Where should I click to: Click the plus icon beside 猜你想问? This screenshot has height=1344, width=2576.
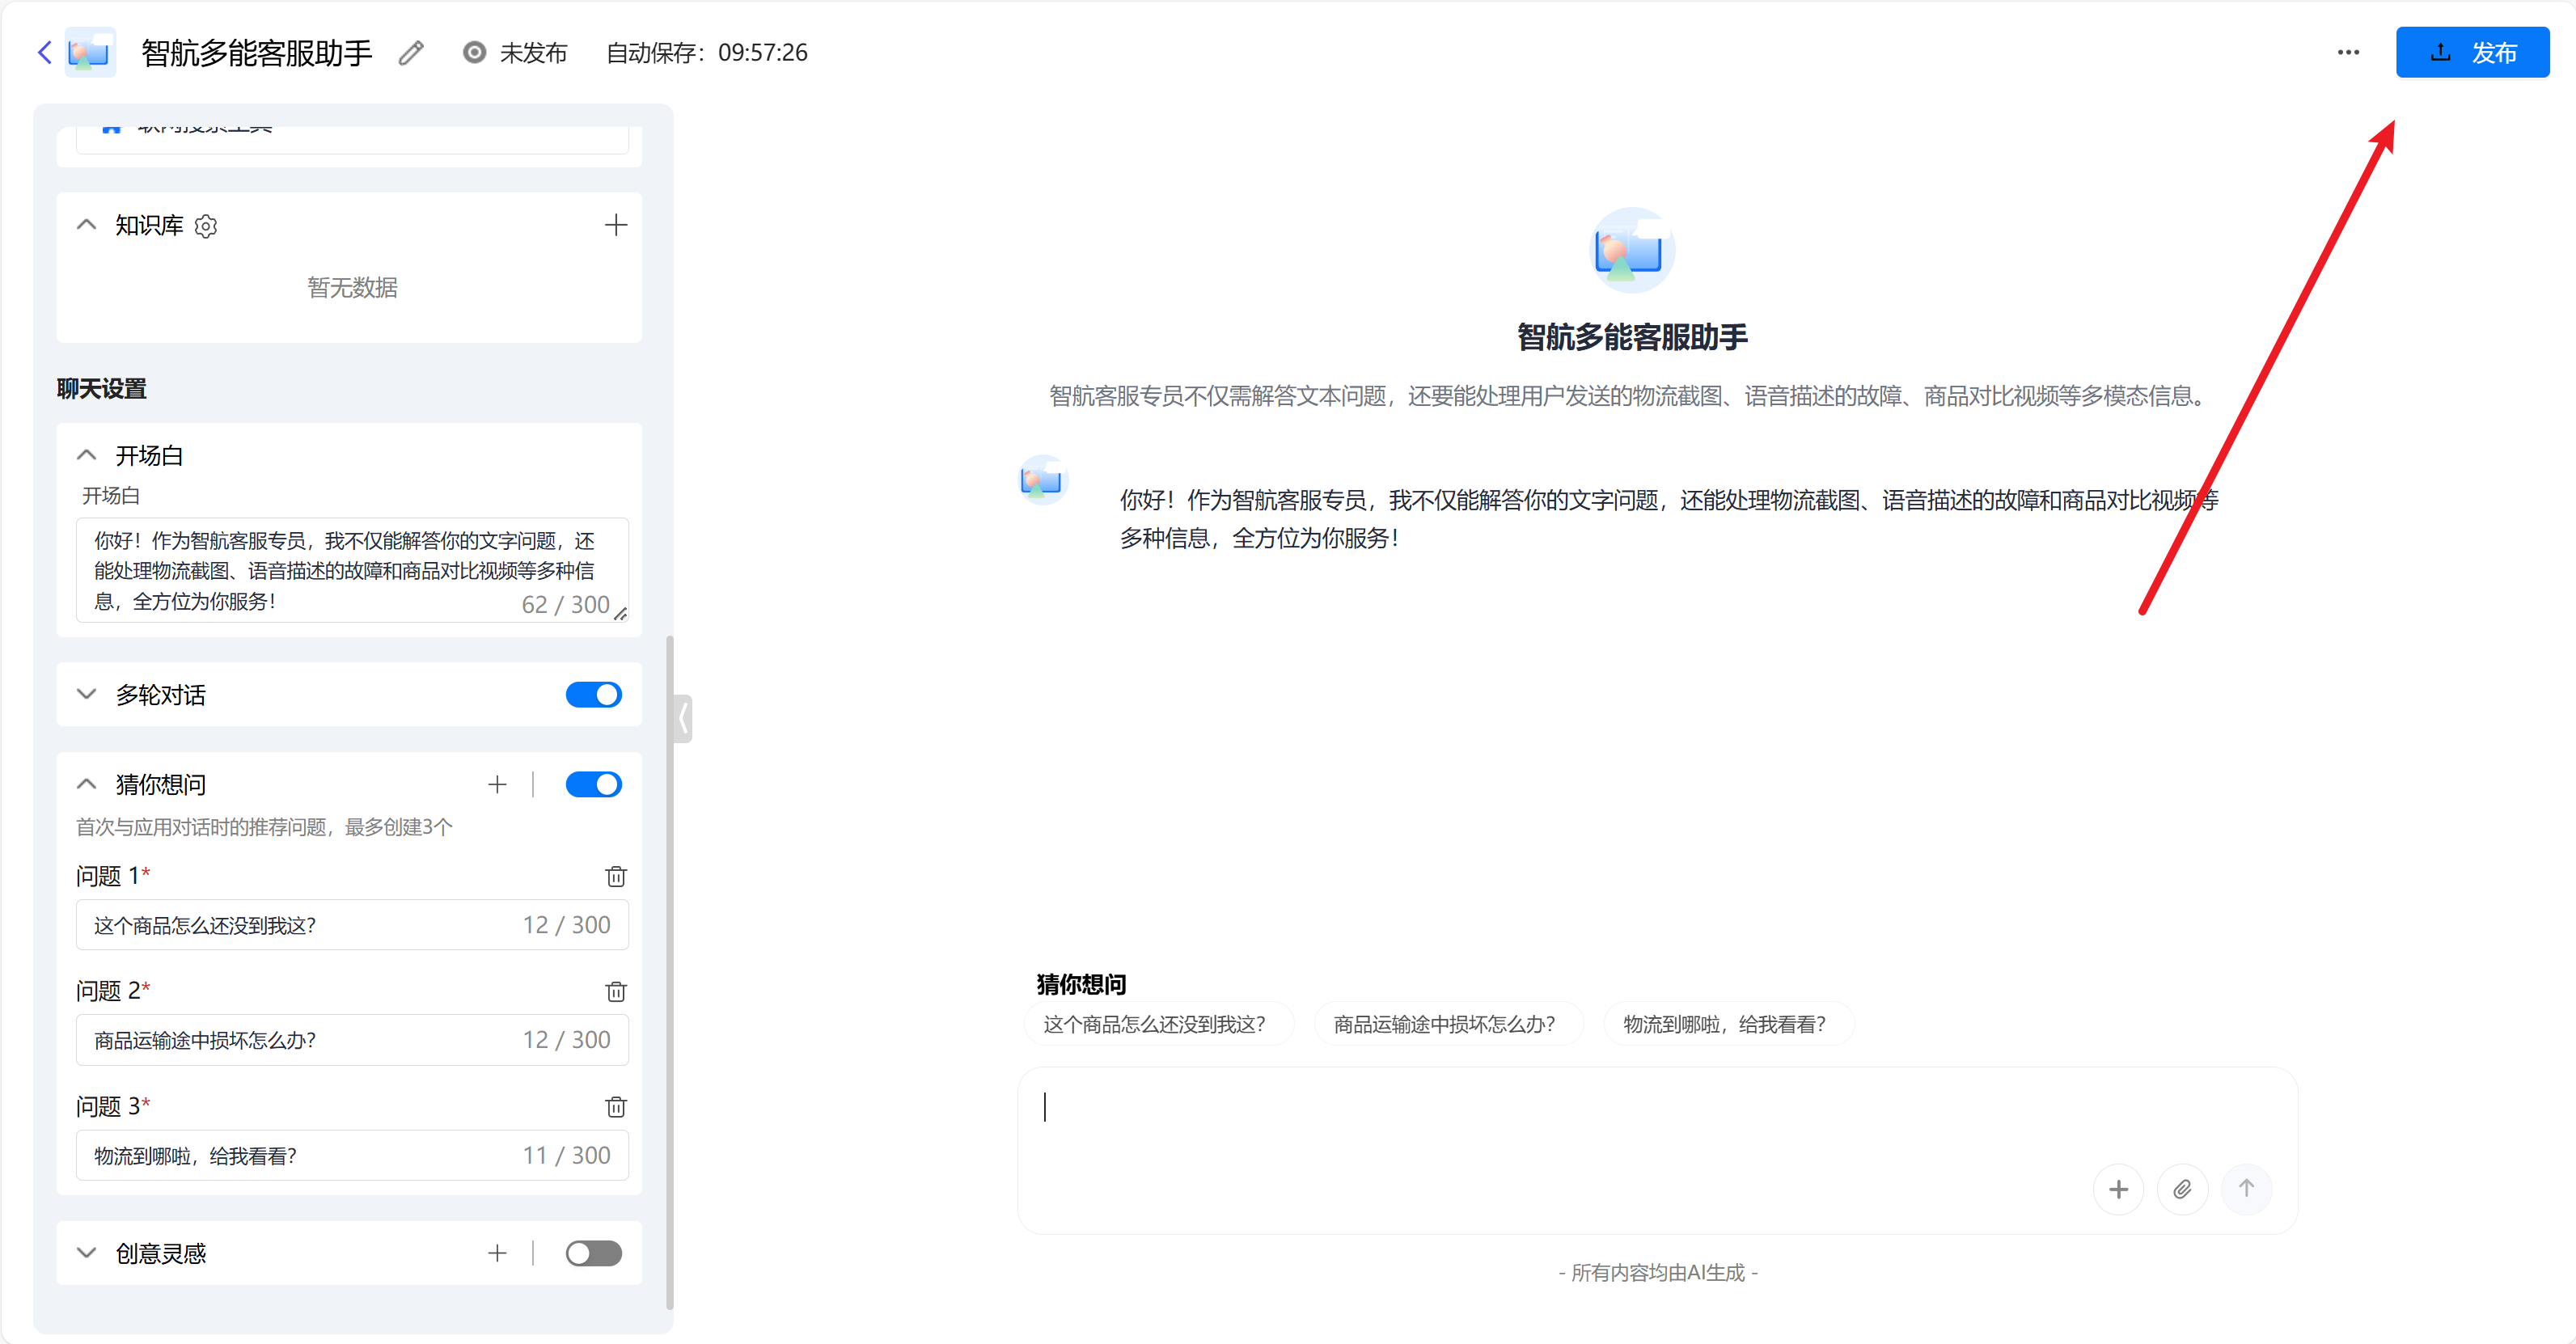497,784
